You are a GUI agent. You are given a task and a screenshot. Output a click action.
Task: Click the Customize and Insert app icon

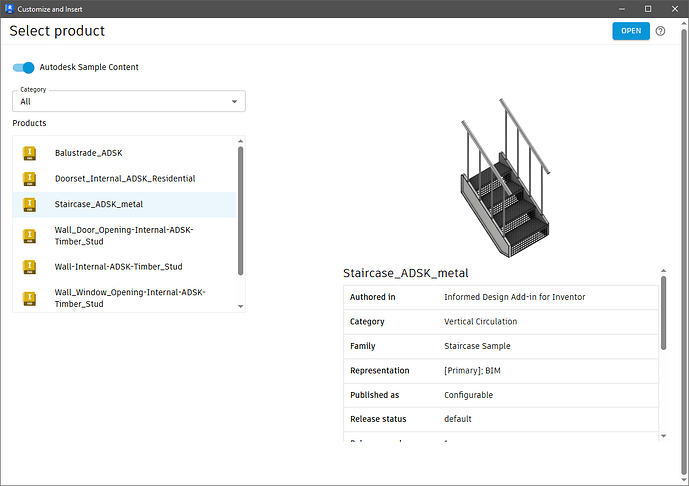[x=10, y=8]
